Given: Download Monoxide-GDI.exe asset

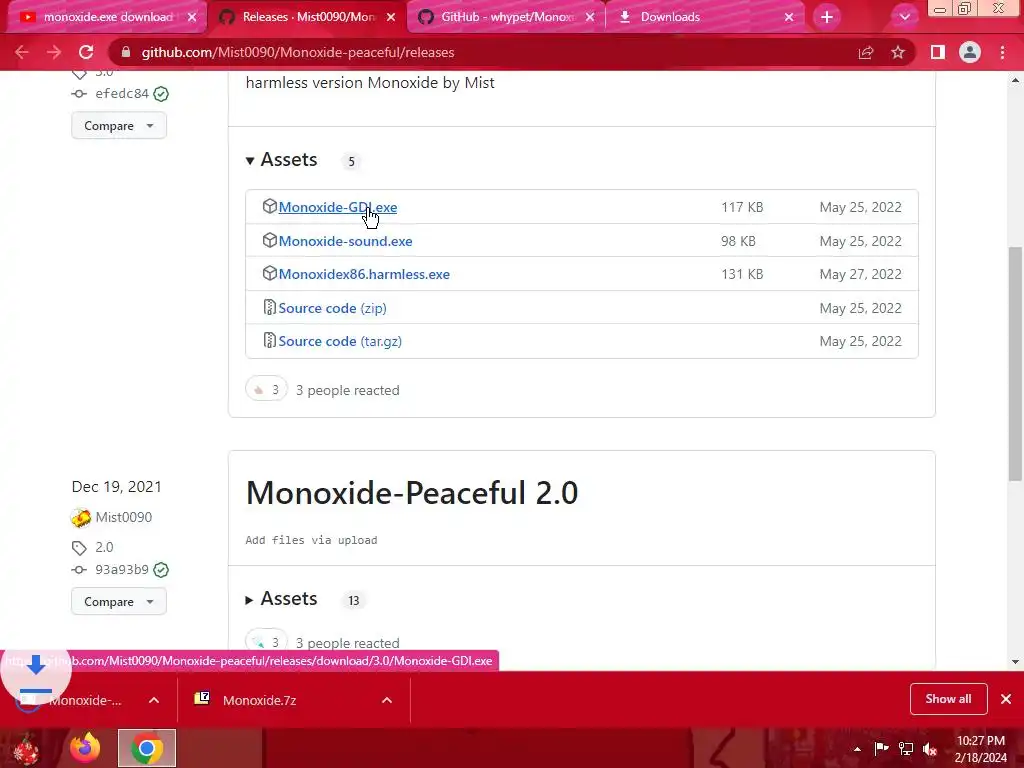Looking at the screenshot, I should tap(338, 207).
